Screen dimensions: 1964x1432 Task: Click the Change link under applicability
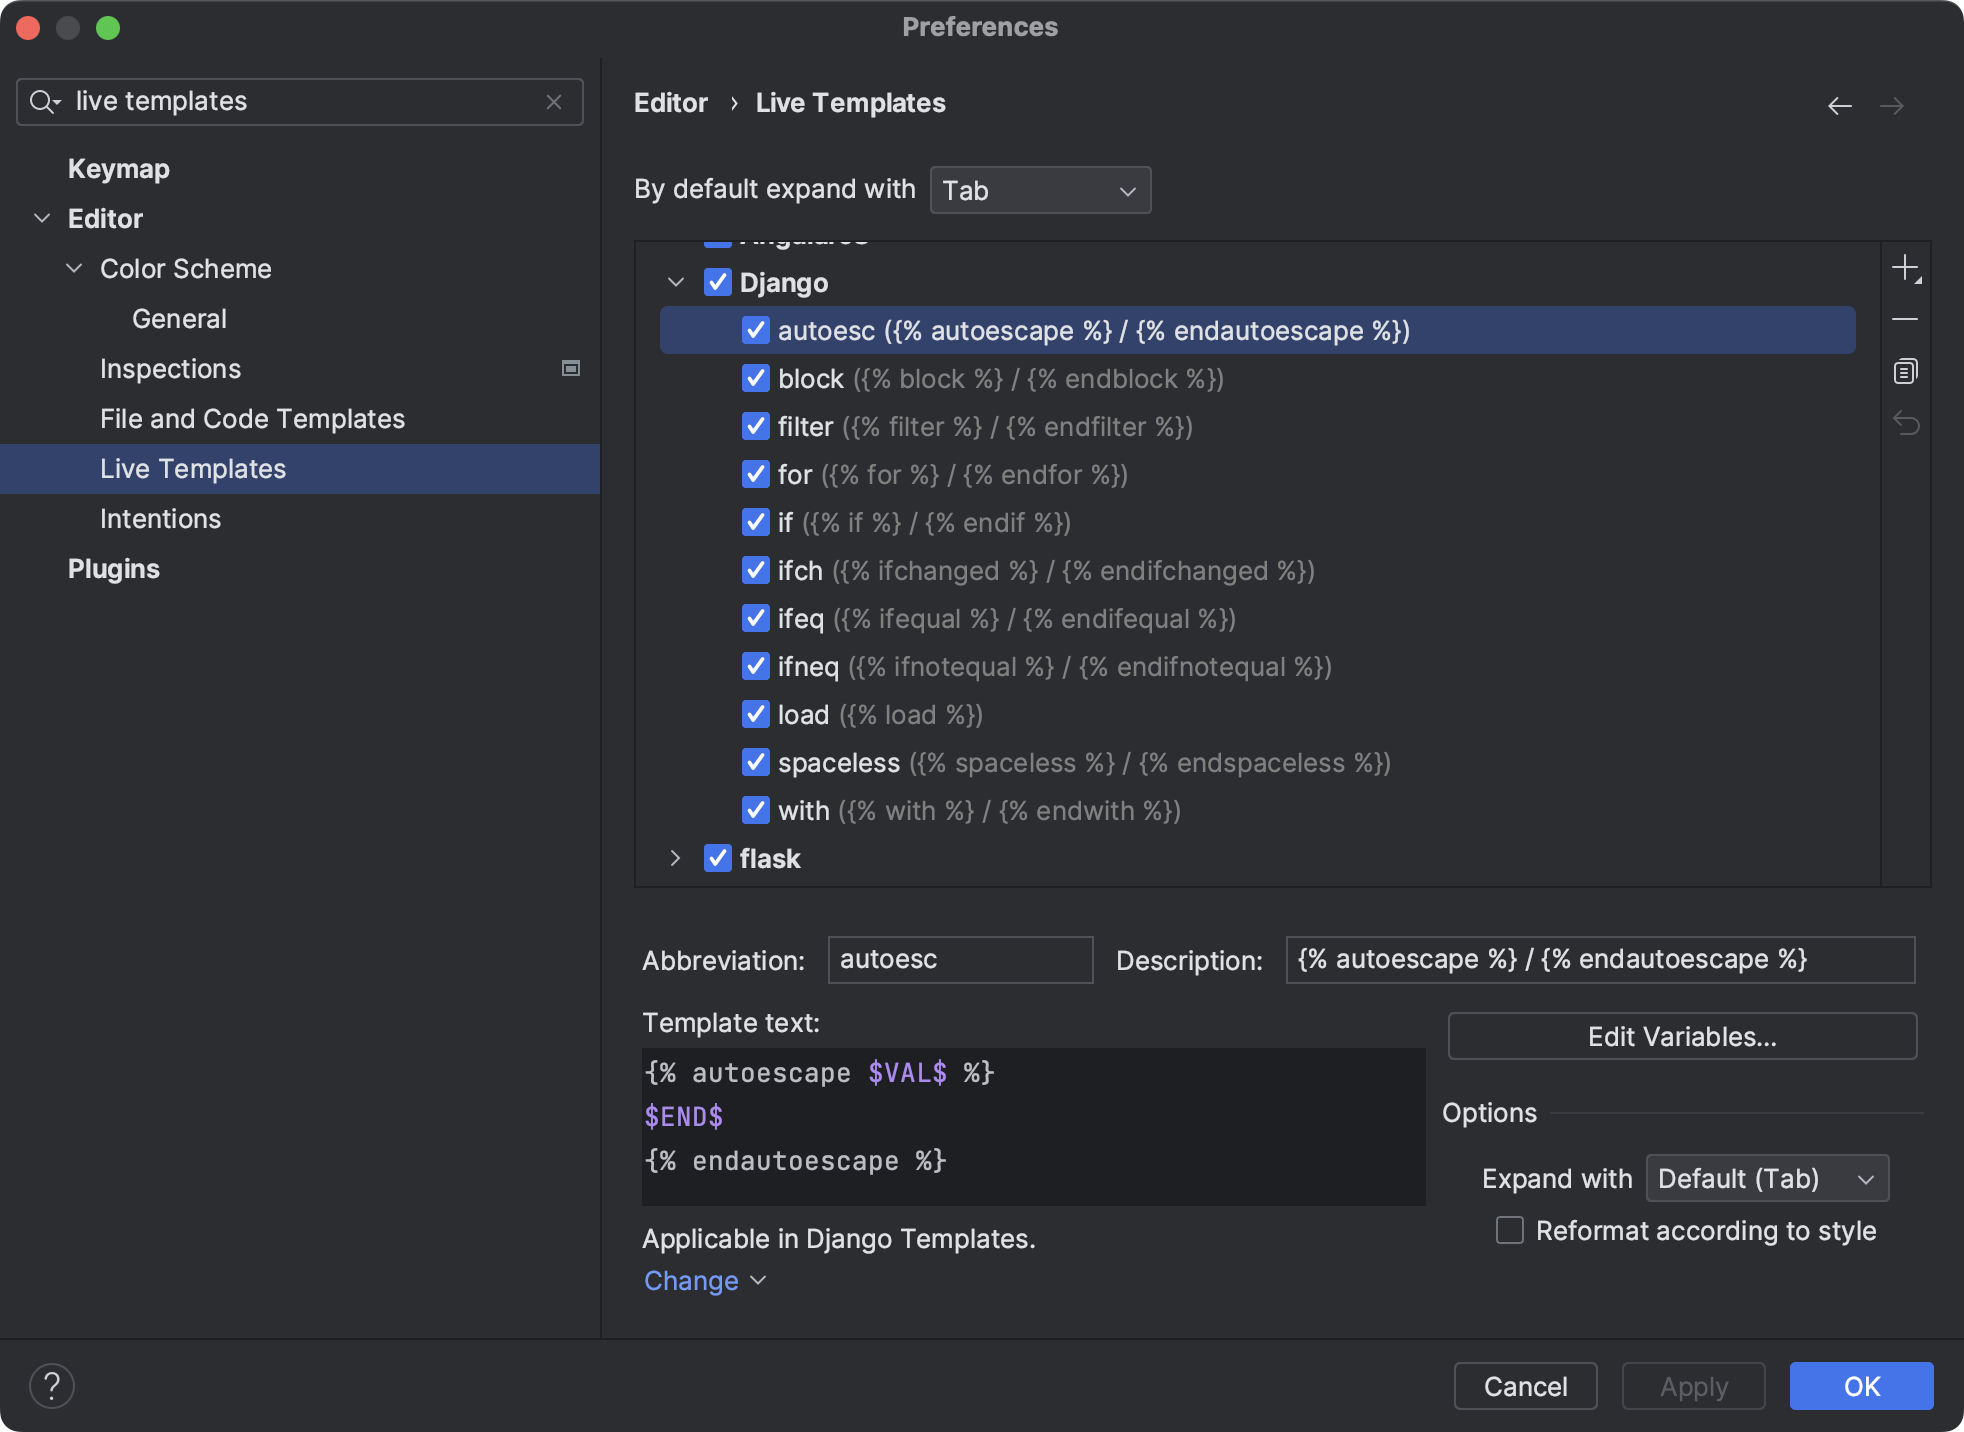(x=692, y=1280)
